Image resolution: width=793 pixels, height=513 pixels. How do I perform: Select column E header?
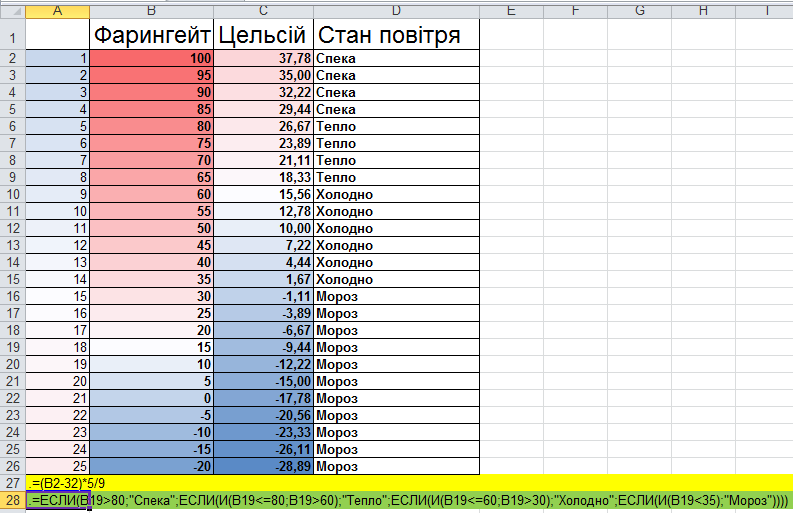[x=511, y=12]
